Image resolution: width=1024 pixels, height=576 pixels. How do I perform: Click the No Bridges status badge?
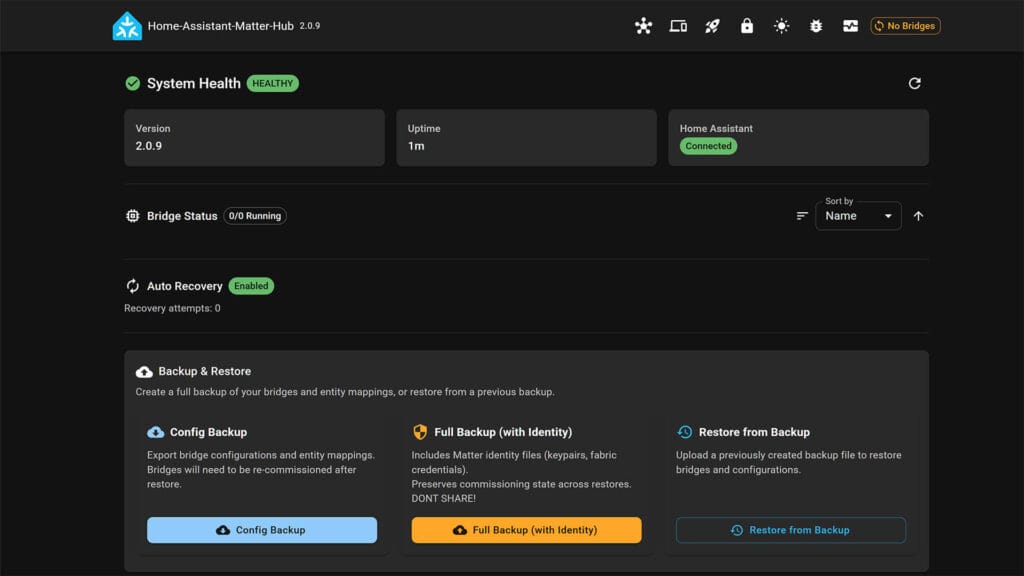905,26
